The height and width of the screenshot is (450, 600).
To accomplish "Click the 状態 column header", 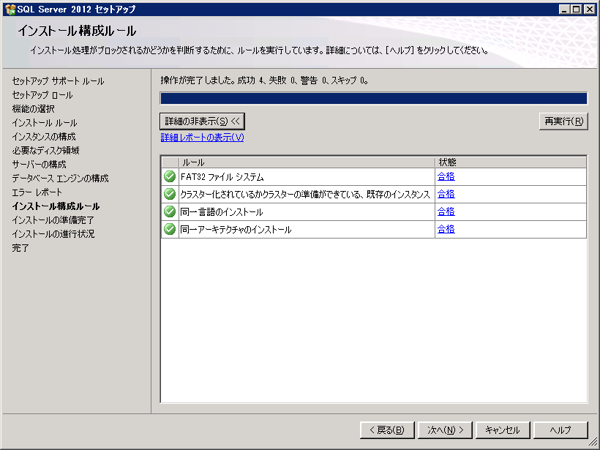I will (x=510, y=162).
